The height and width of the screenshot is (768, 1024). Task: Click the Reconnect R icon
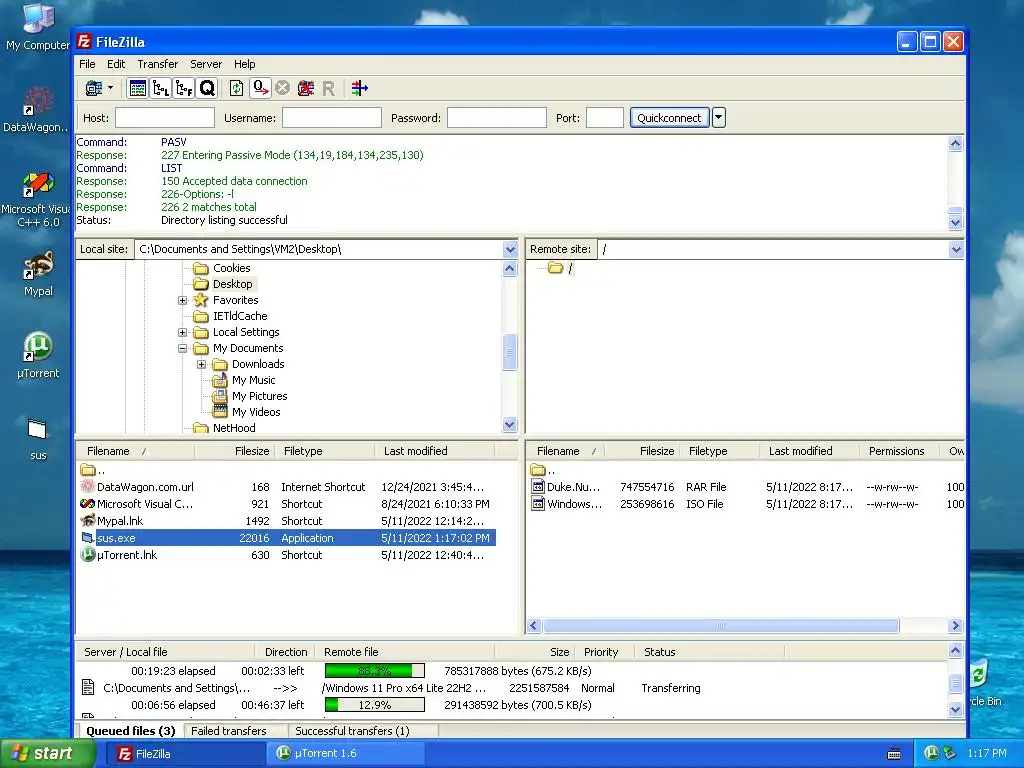coord(328,88)
